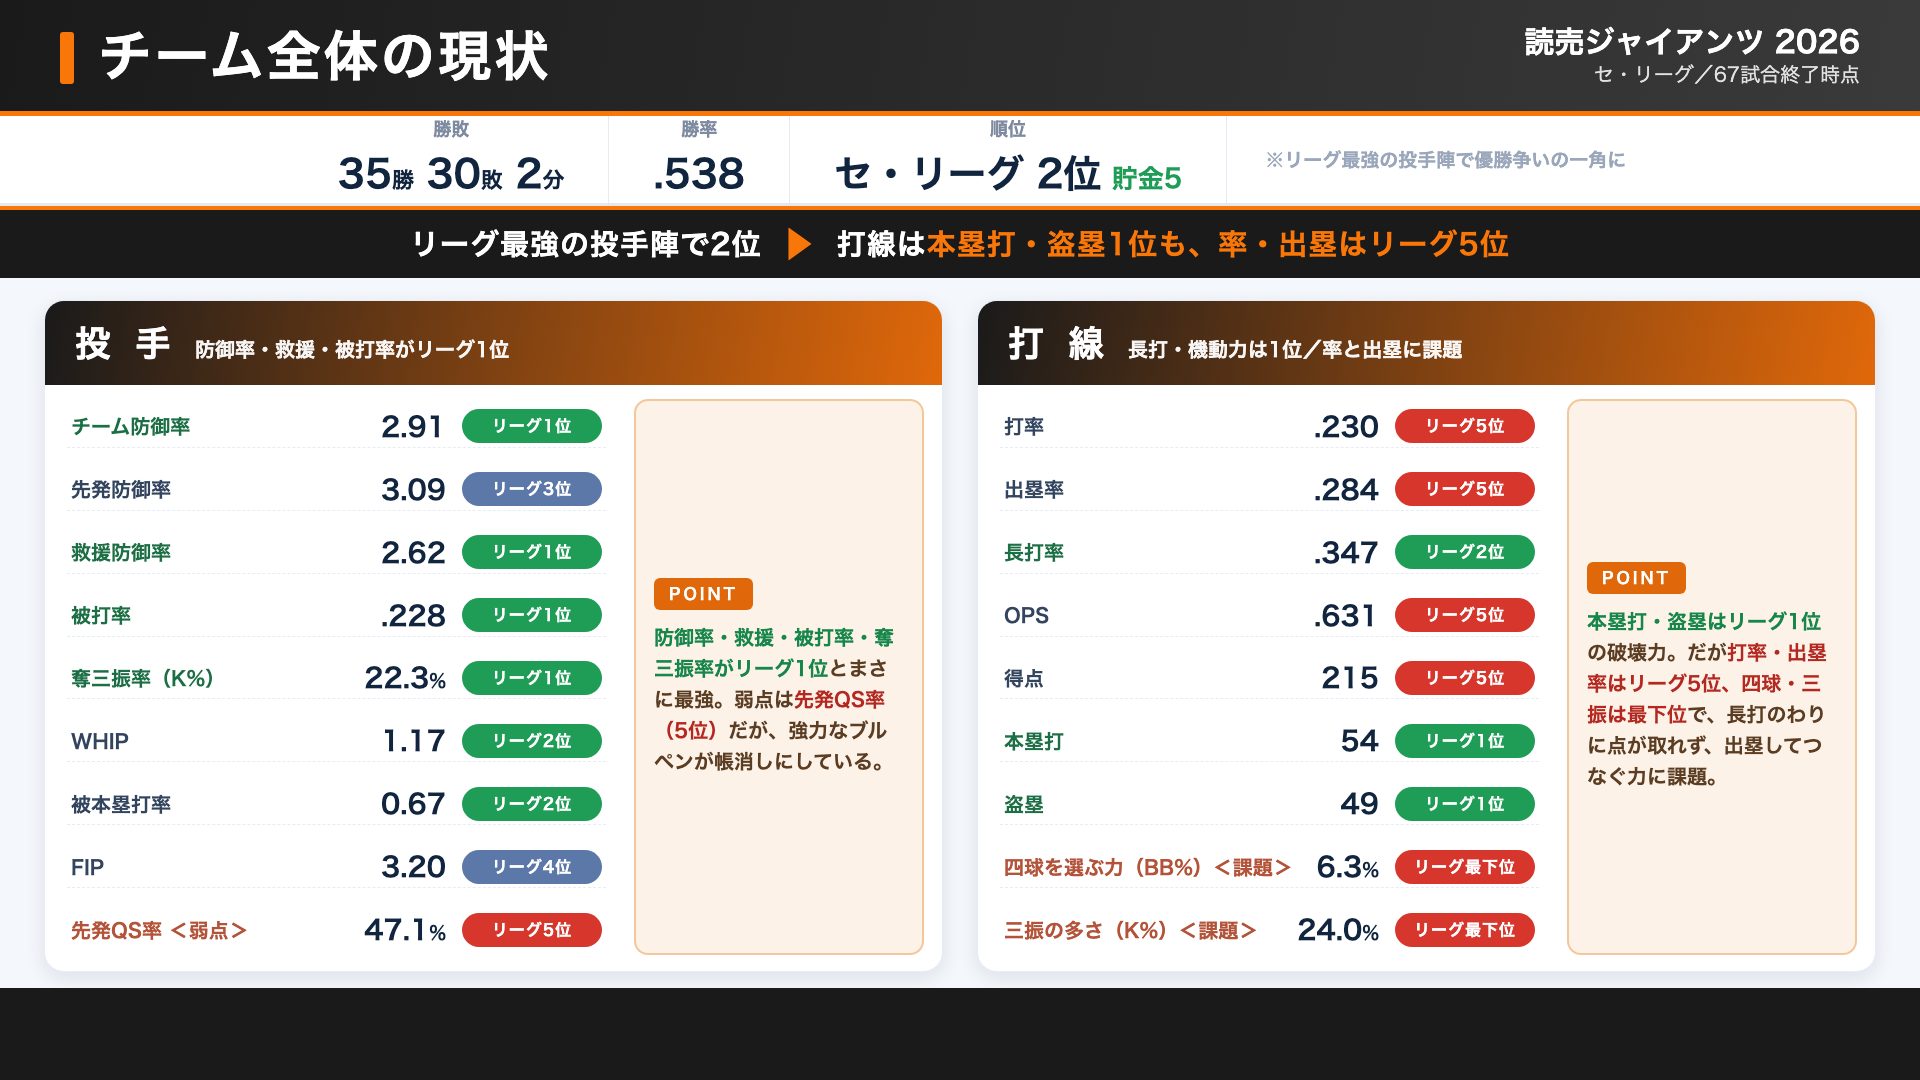The height and width of the screenshot is (1080, 1920).
Task: Click the 盗塁 value 49
Action: point(1360,805)
